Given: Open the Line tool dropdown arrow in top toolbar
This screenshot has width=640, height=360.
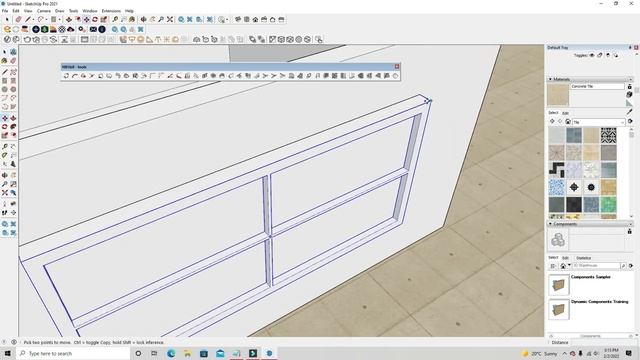Looking at the screenshot, I should click(x=33, y=19).
